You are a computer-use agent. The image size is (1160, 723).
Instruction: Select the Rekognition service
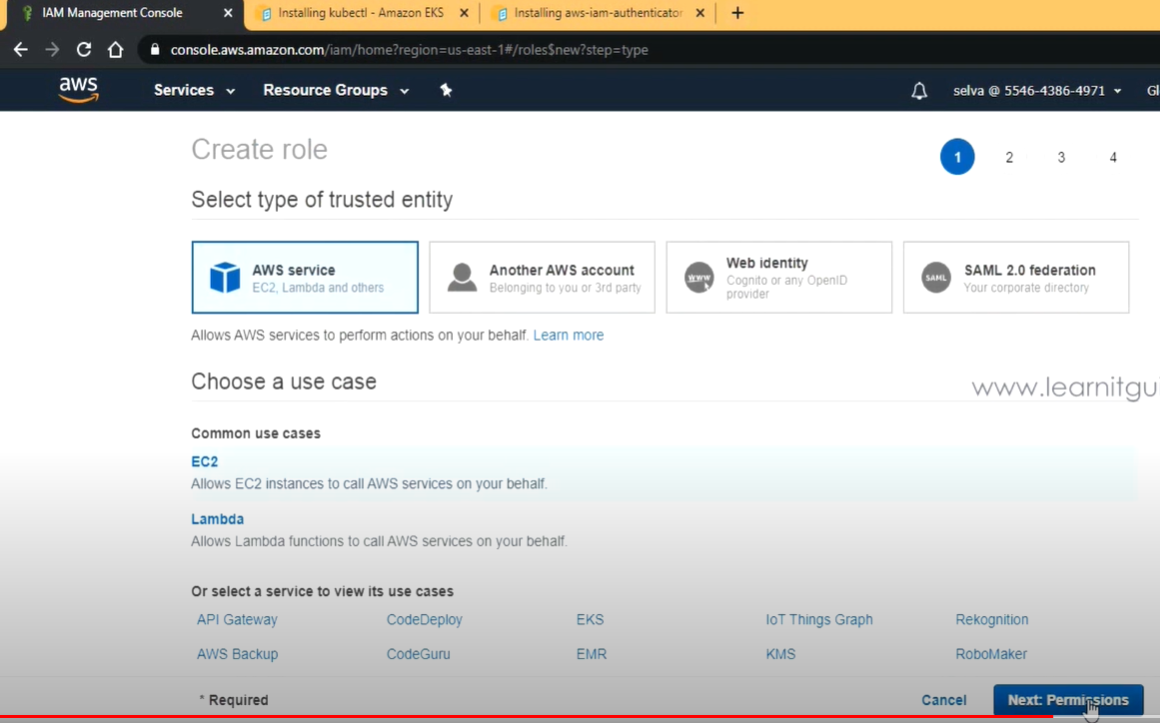[x=991, y=619]
